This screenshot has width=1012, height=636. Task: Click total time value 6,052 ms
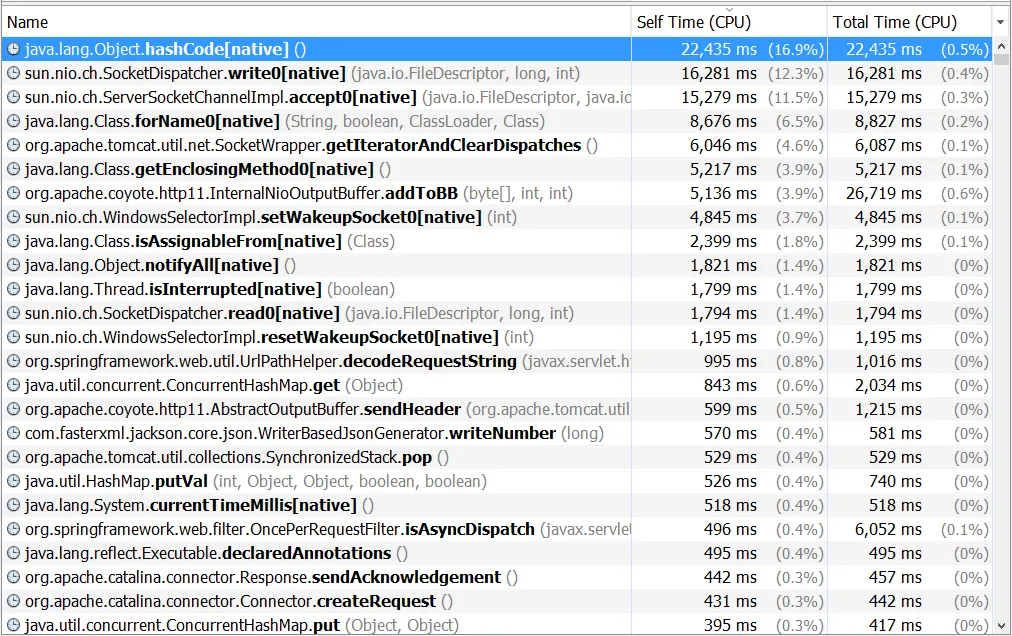pyautogui.click(x=888, y=529)
